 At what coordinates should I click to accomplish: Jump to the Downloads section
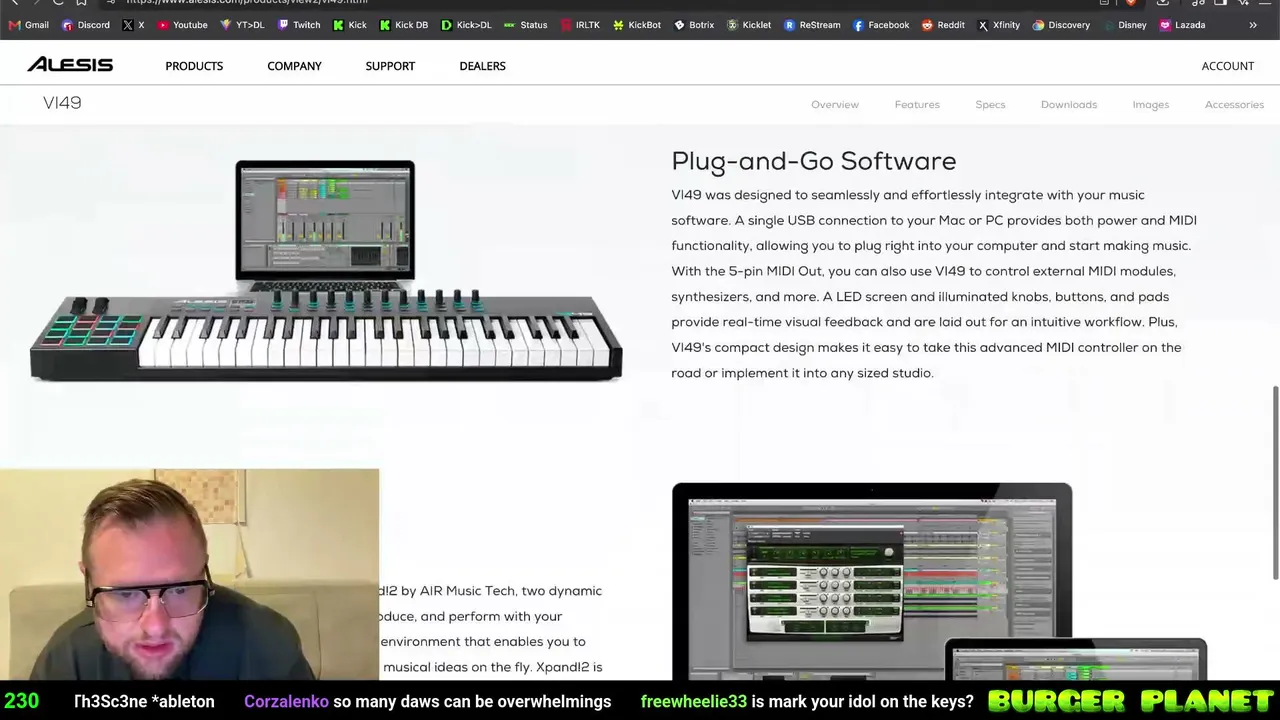click(1069, 104)
